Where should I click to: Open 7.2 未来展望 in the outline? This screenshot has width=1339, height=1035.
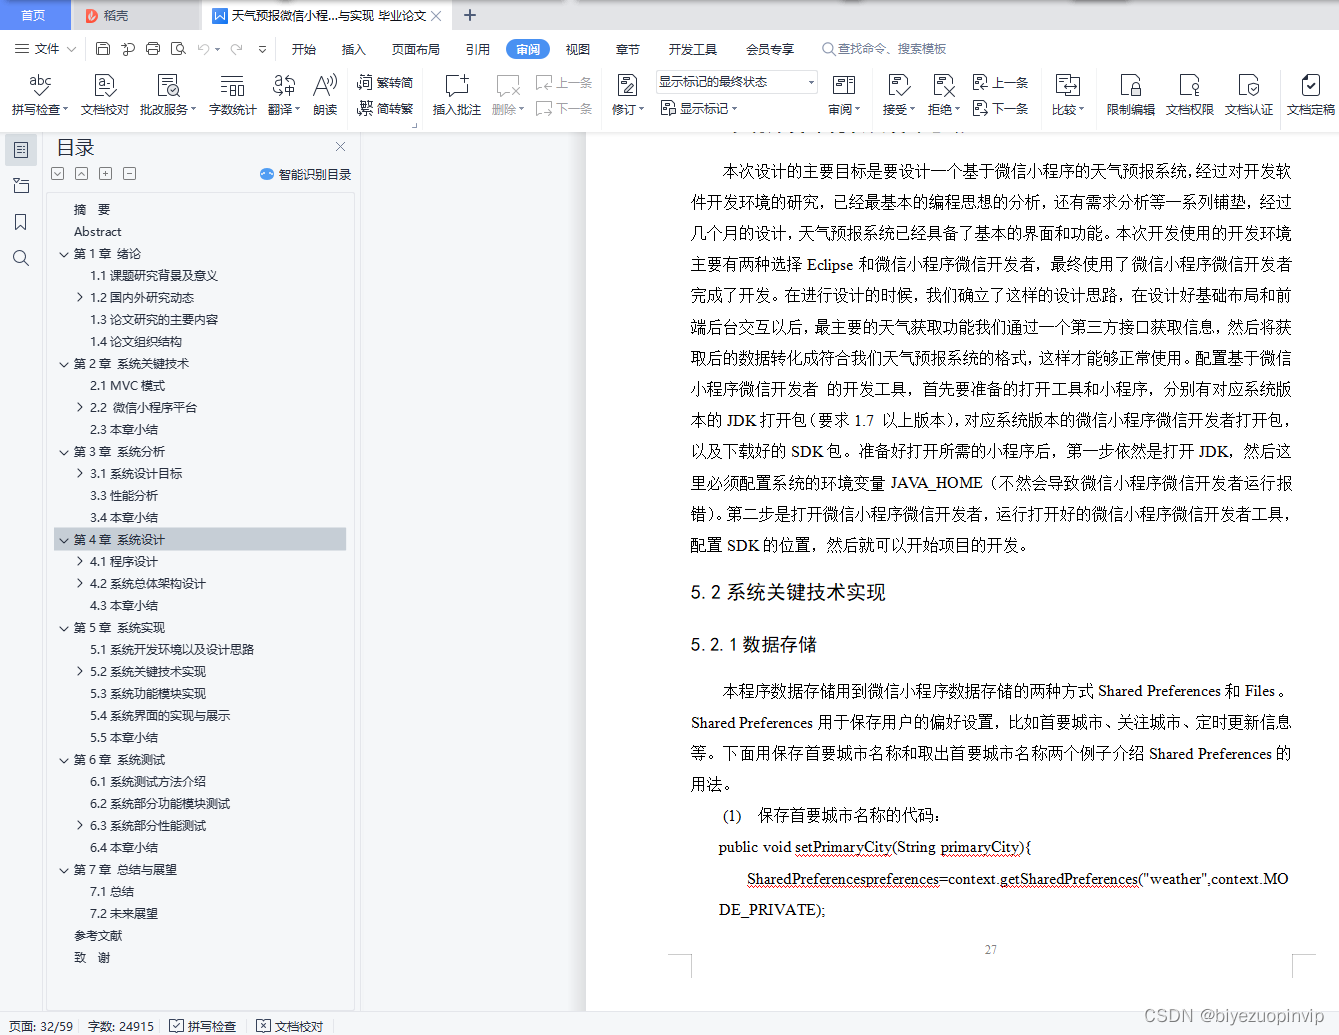[x=124, y=914]
